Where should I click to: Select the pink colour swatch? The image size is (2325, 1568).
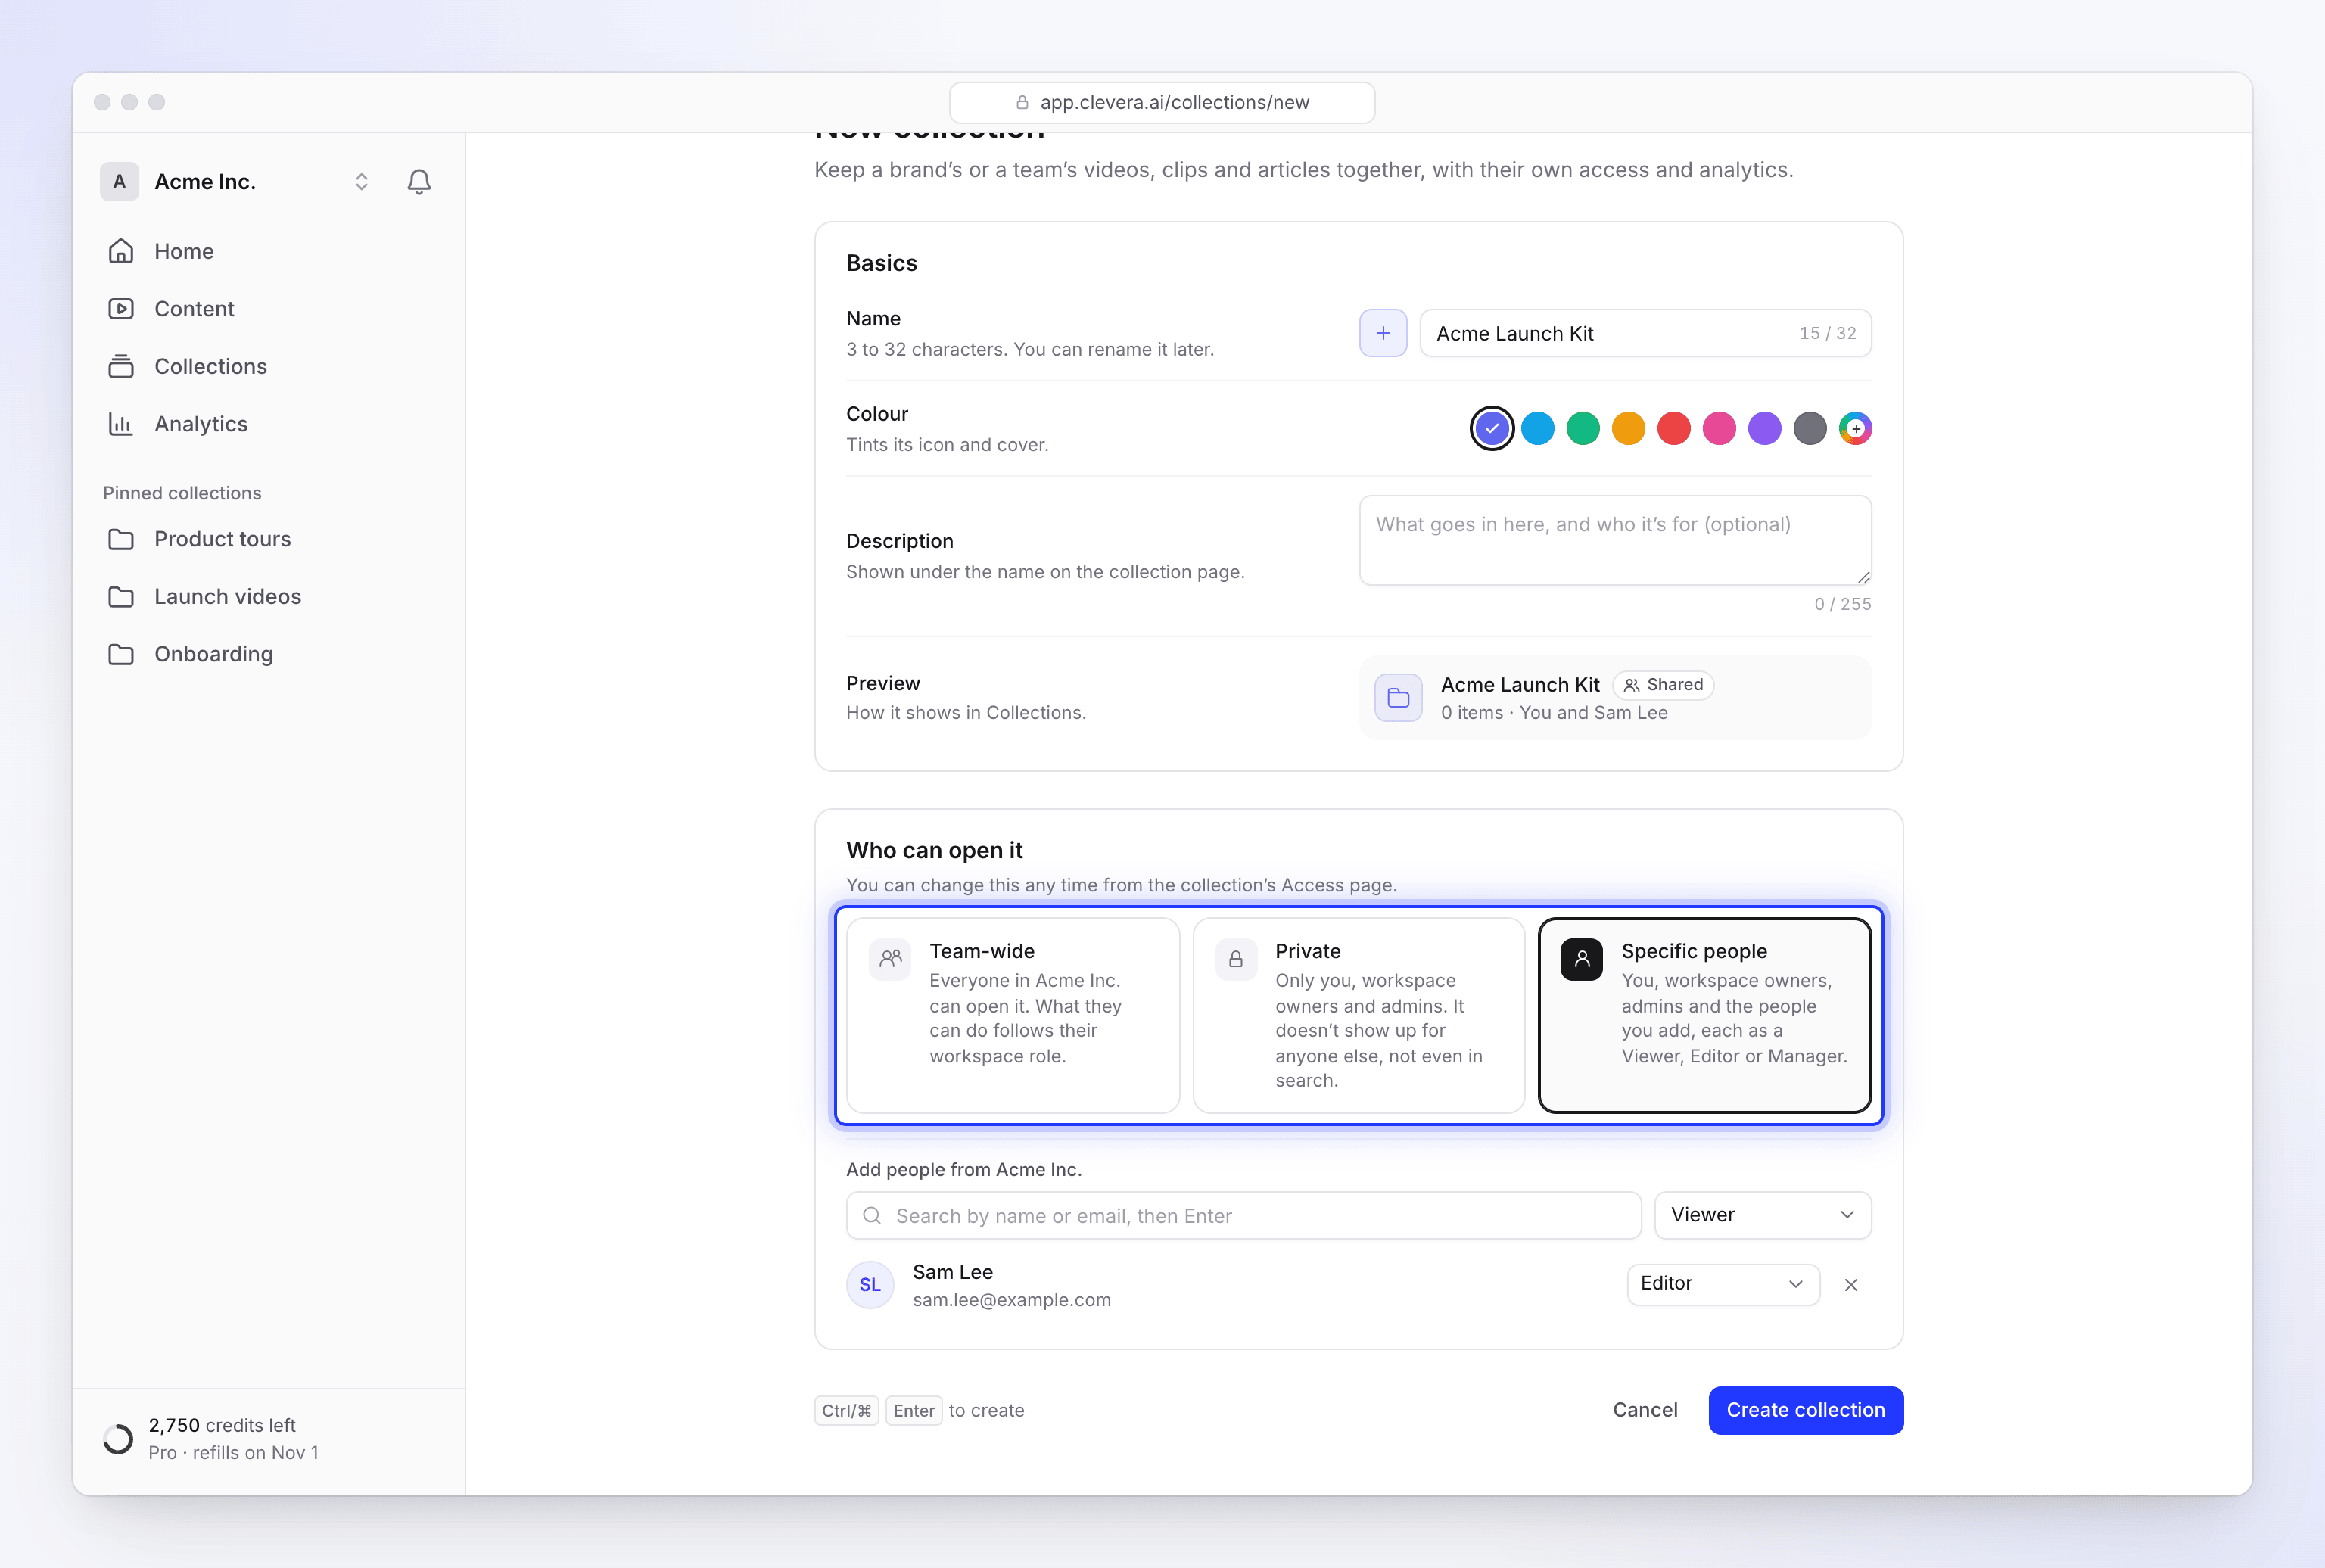(1719, 428)
